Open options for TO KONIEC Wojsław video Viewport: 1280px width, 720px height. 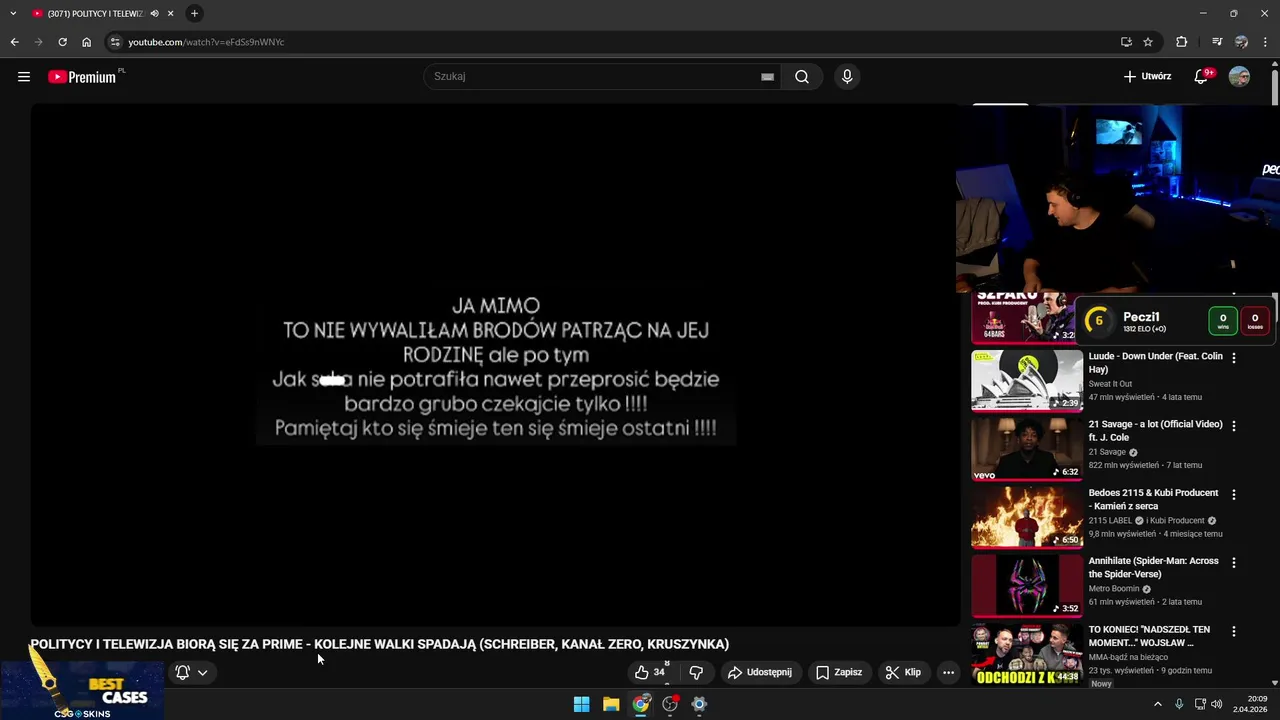coord(1233,632)
